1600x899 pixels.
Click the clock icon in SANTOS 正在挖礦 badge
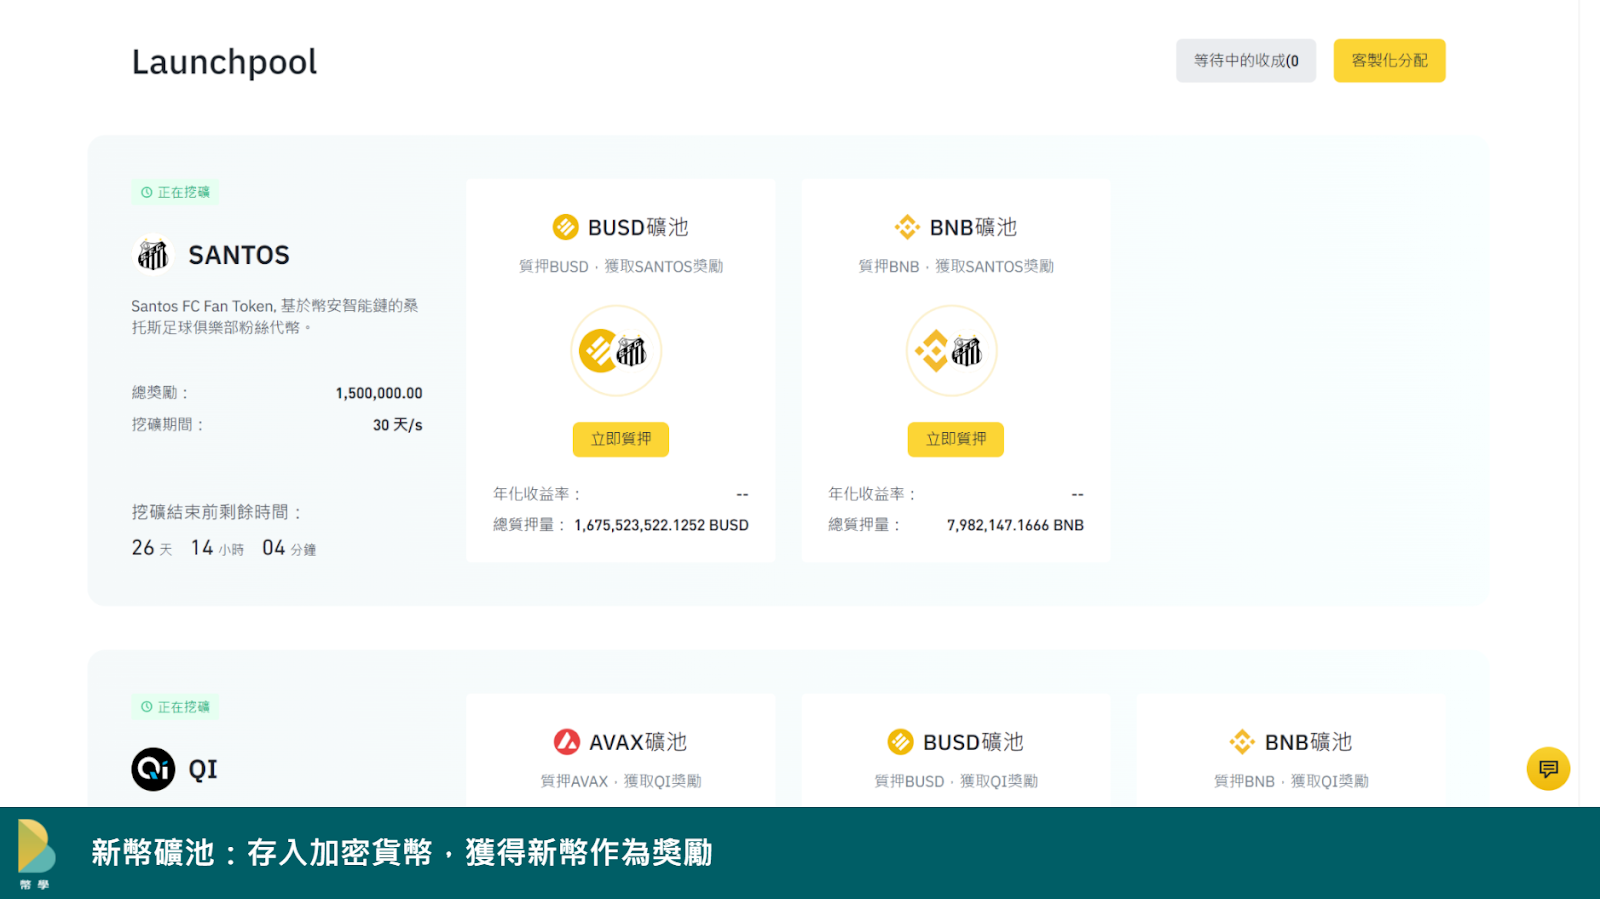147,192
